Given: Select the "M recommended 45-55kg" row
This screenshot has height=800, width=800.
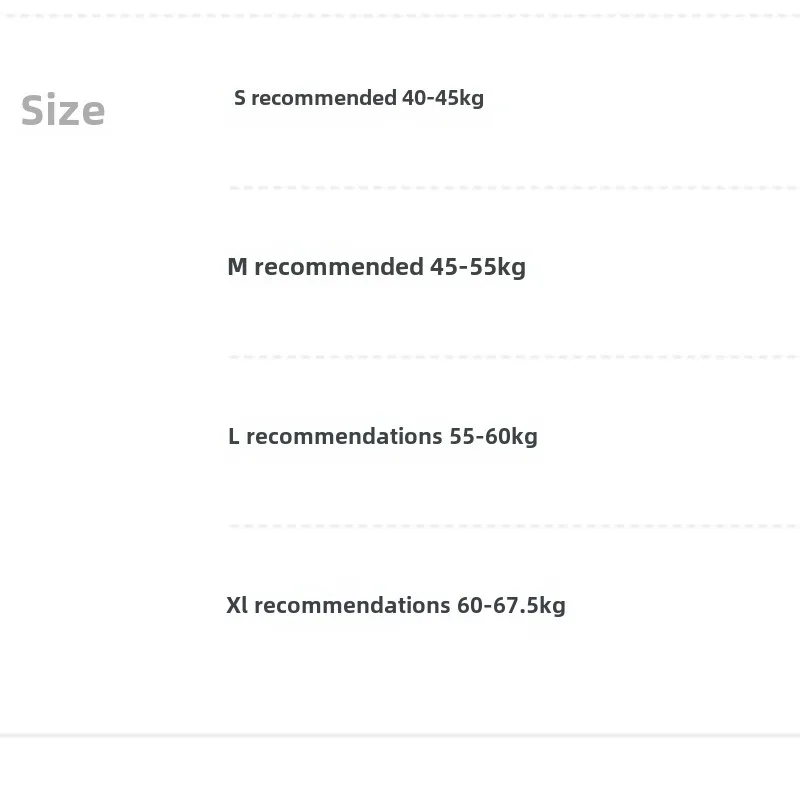Looking at the screenshot, I should pos(376,267).
